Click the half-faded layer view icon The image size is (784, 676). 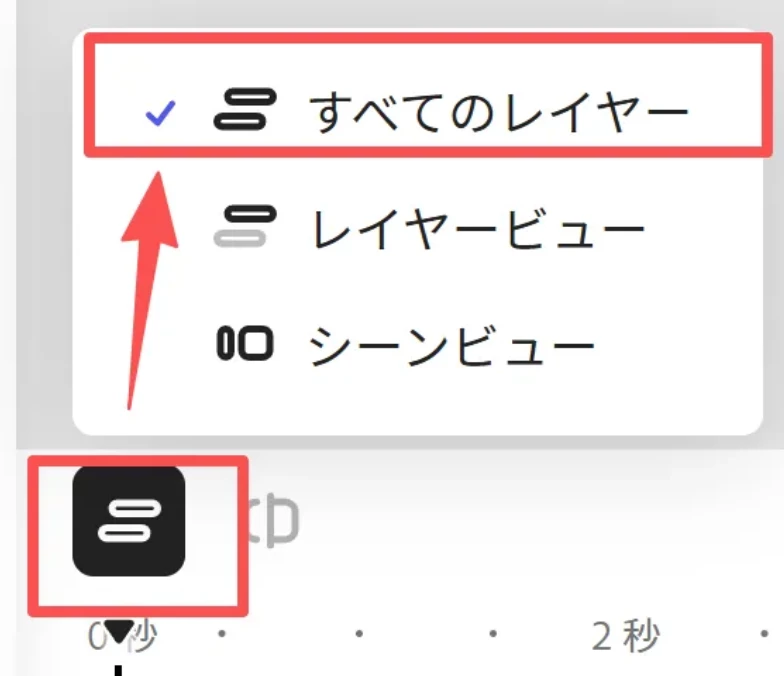coord(245,226)
